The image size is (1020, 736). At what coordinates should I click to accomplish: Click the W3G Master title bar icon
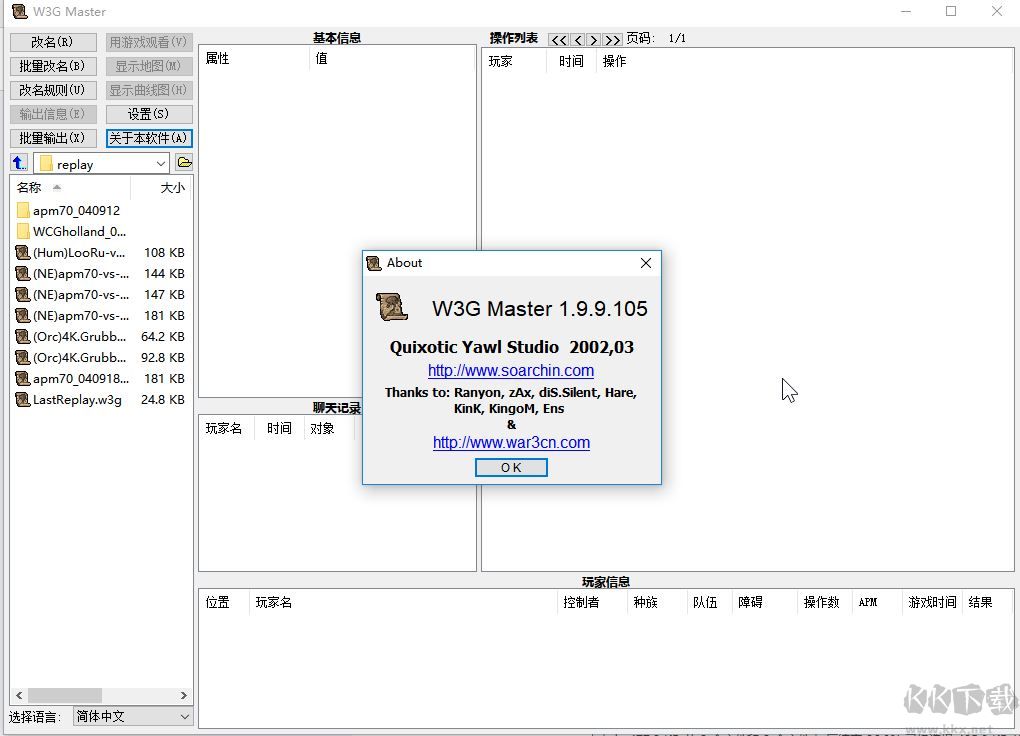click(20, 11)
